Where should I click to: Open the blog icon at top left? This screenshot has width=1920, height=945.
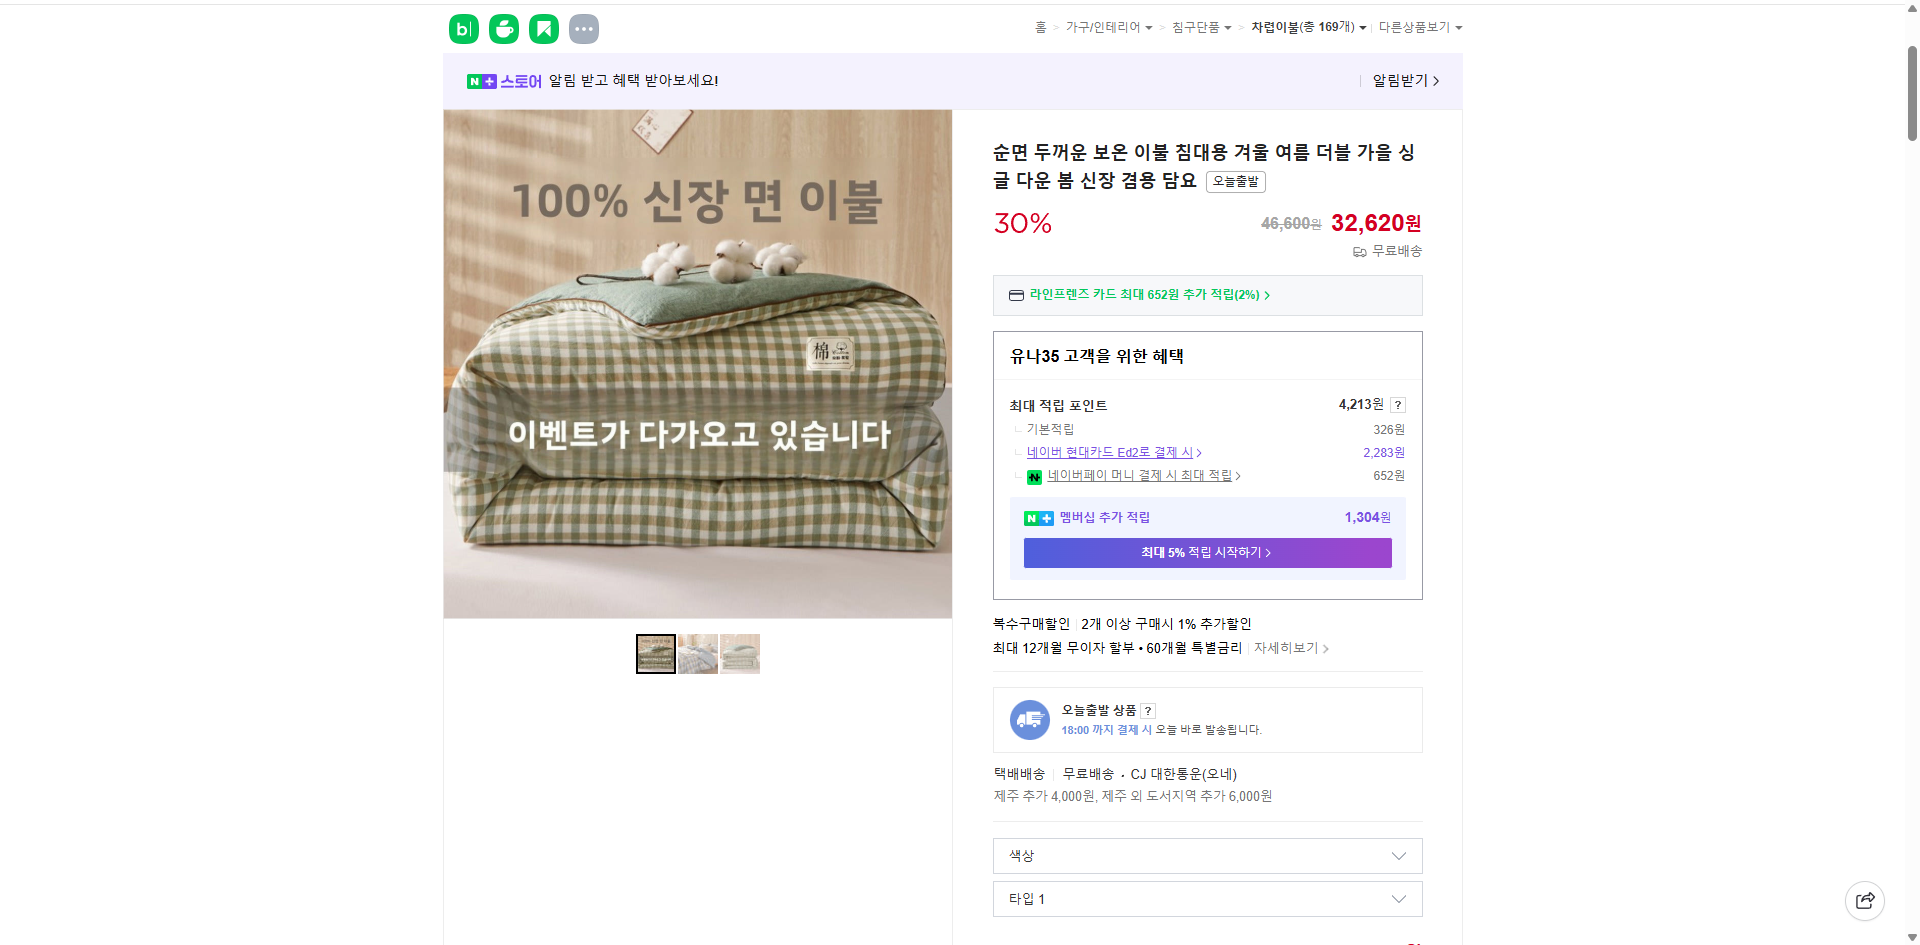[x=462, y=29]
